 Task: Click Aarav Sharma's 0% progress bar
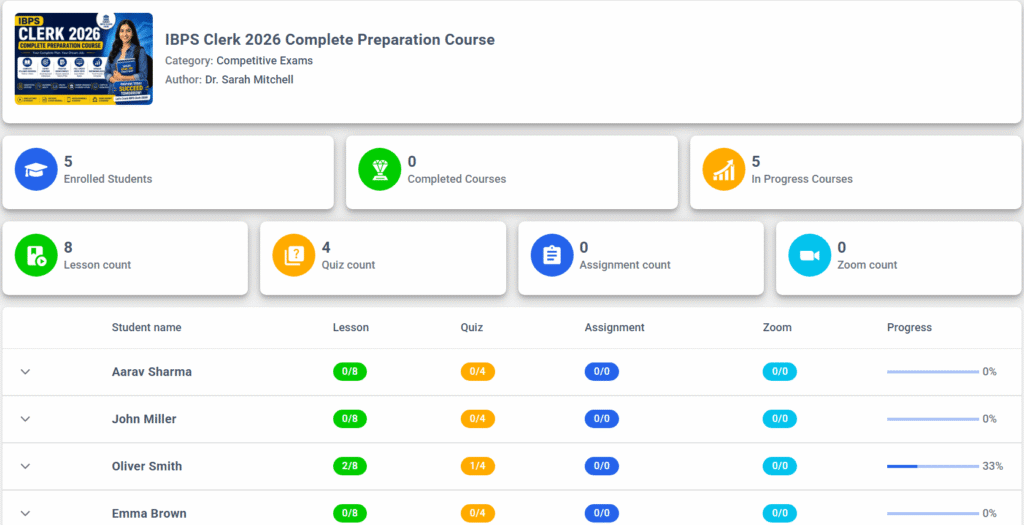click(x=933, y=372)
